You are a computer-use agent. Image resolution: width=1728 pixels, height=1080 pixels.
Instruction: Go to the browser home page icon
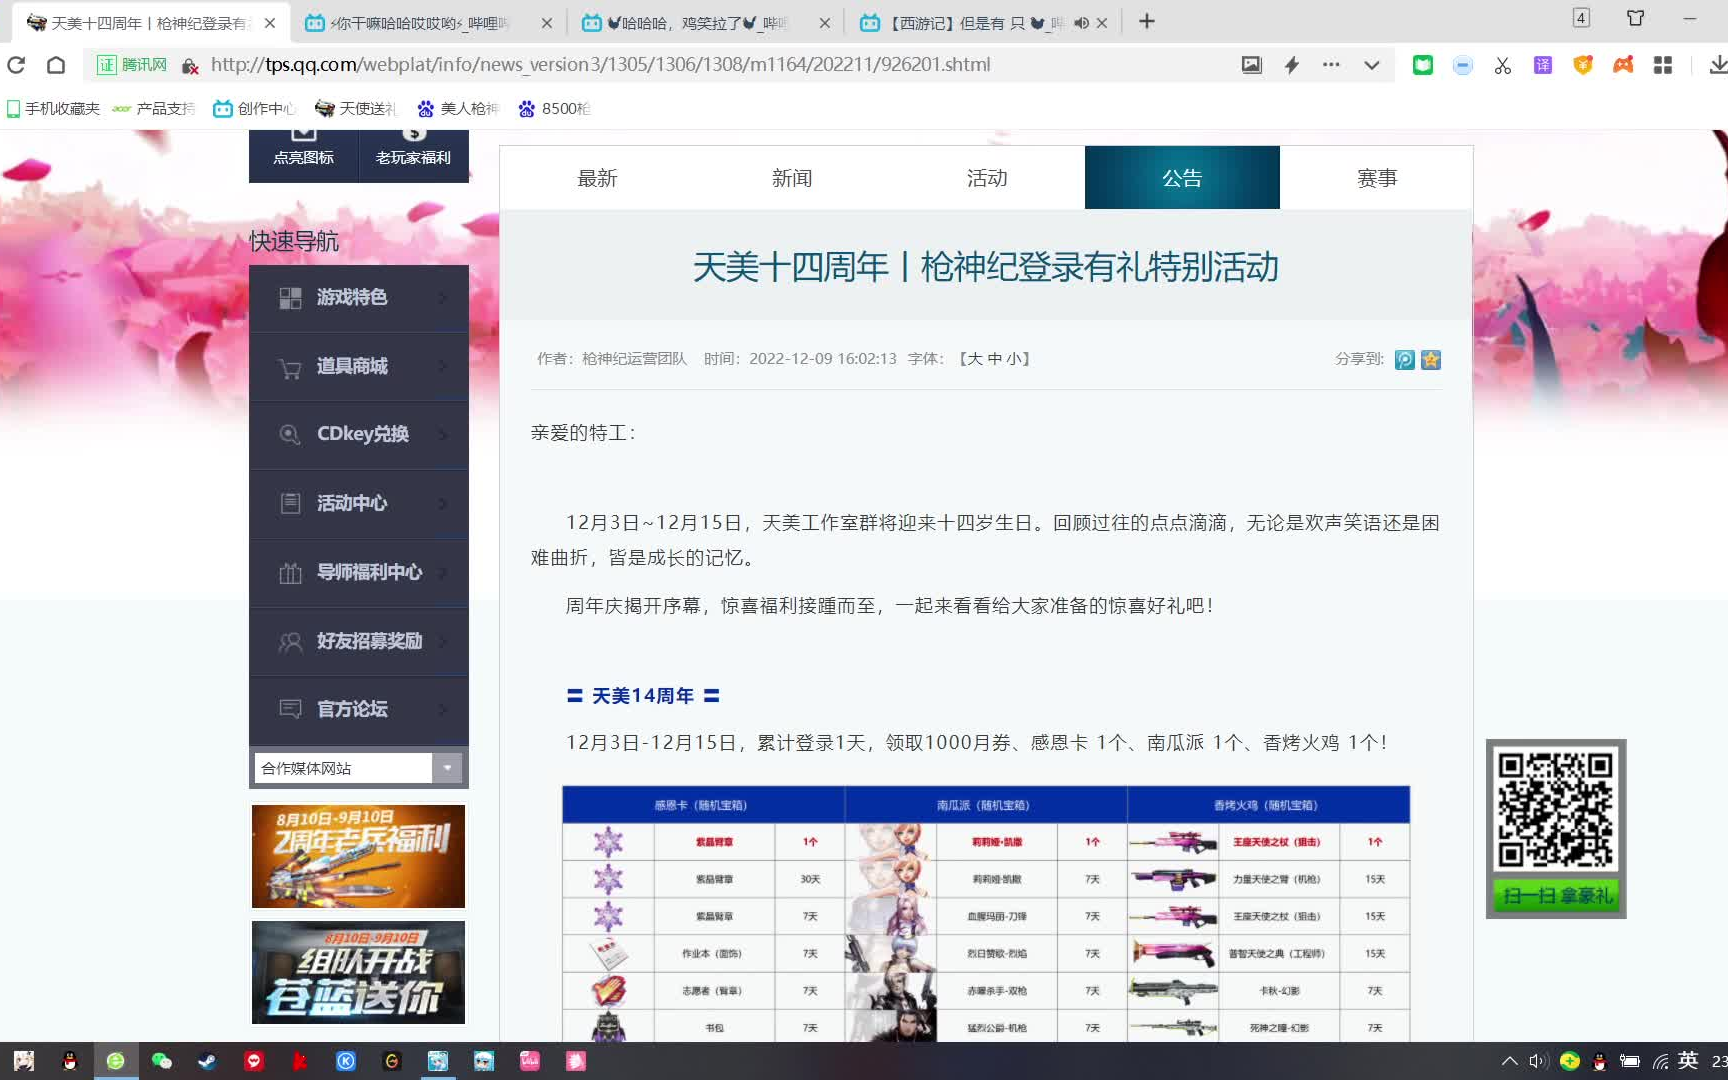(56, 65)
